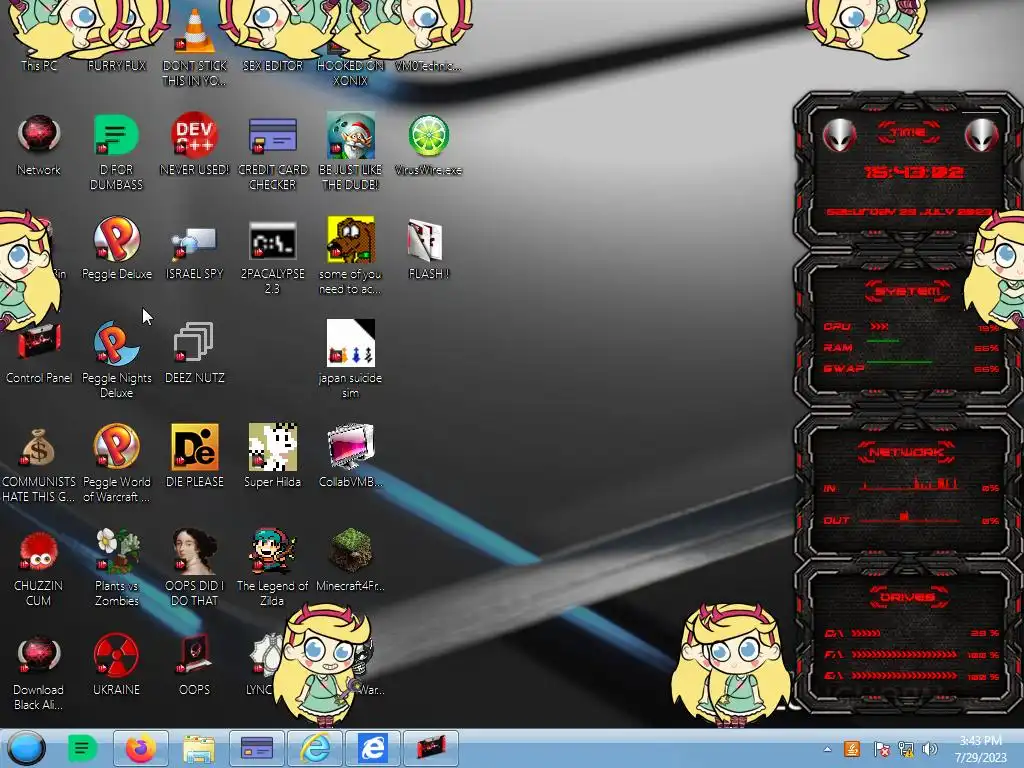1024x768 pixels.
Task: Click the taskbar clock showing 3:43 PM
Action: tap(980, 748)
